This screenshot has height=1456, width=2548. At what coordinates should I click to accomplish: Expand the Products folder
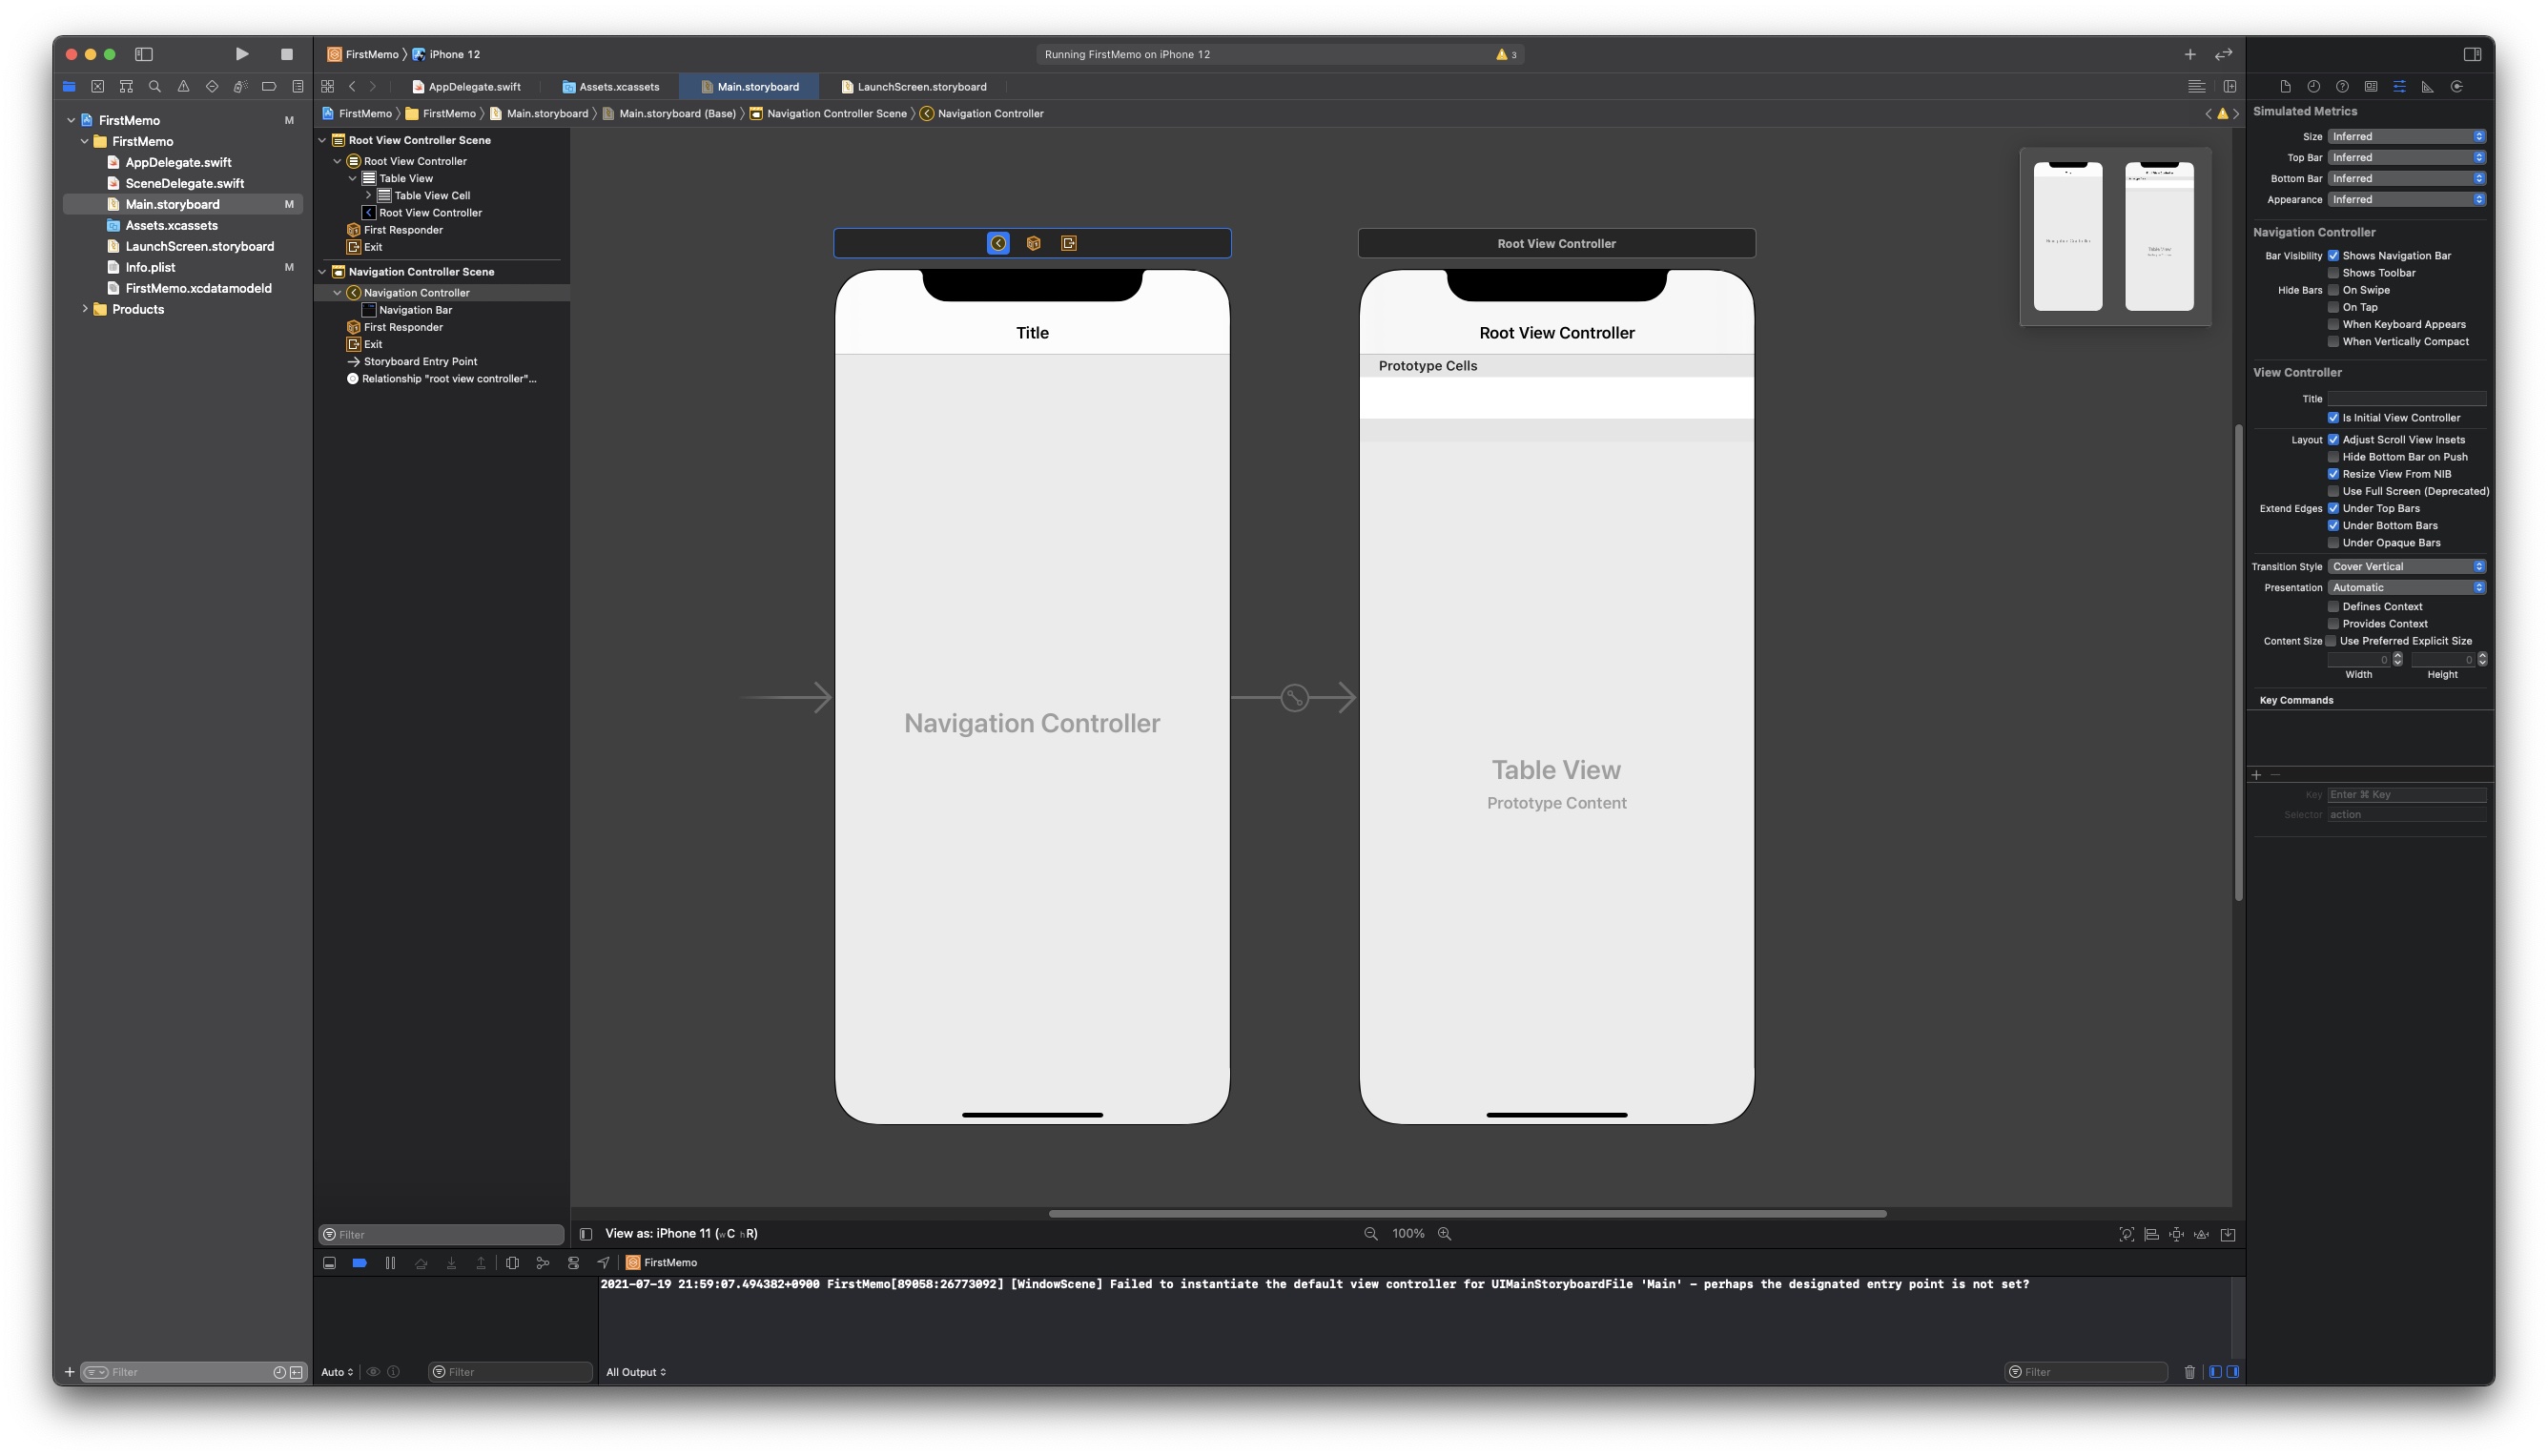tap(85, 309)
